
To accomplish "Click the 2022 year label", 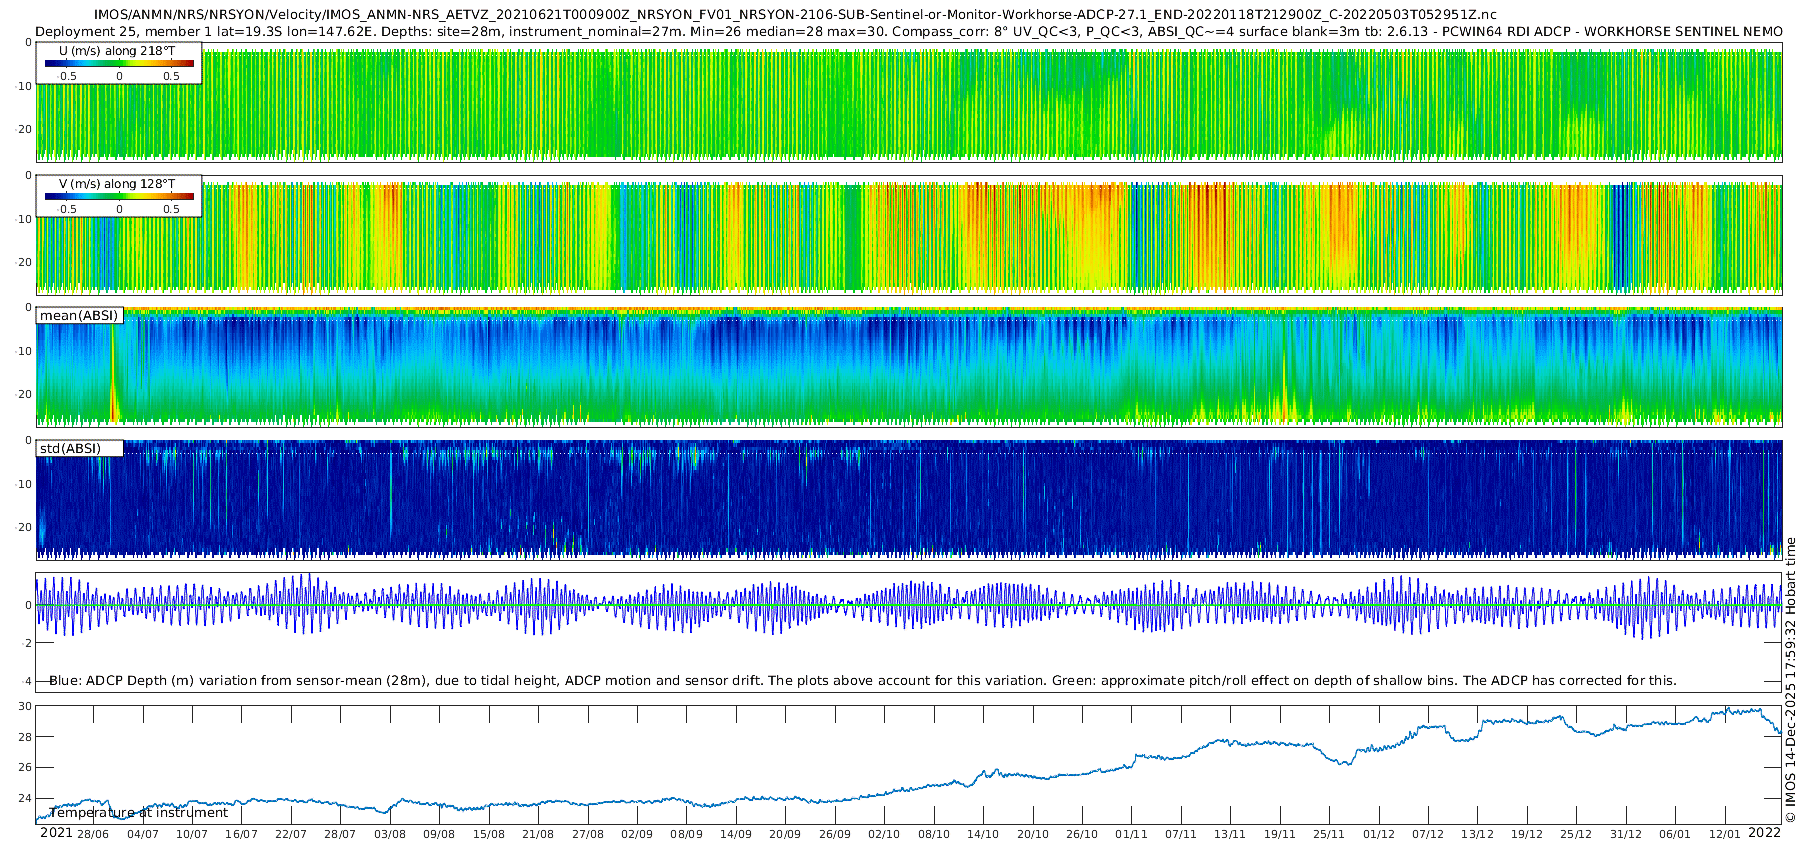I will [x=1764, y=833].
